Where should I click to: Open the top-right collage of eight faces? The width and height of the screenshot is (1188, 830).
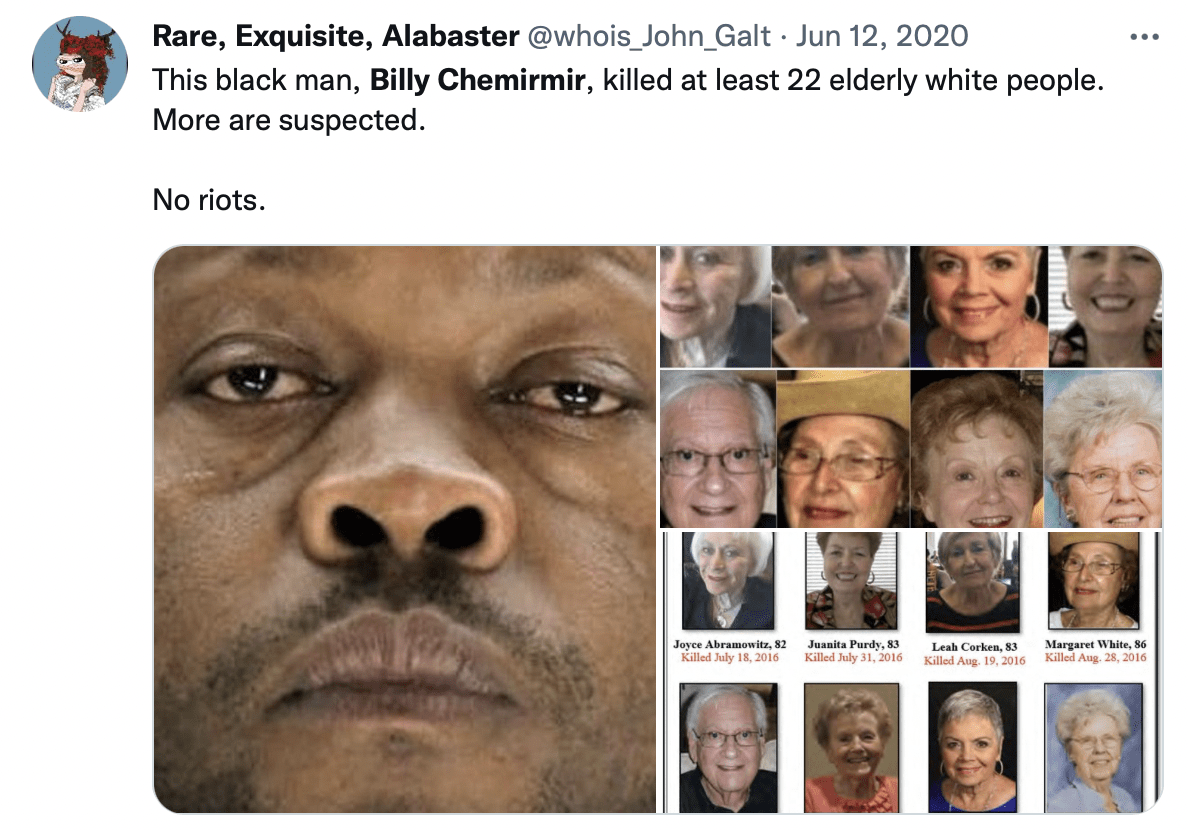click(x=911, y=387)
